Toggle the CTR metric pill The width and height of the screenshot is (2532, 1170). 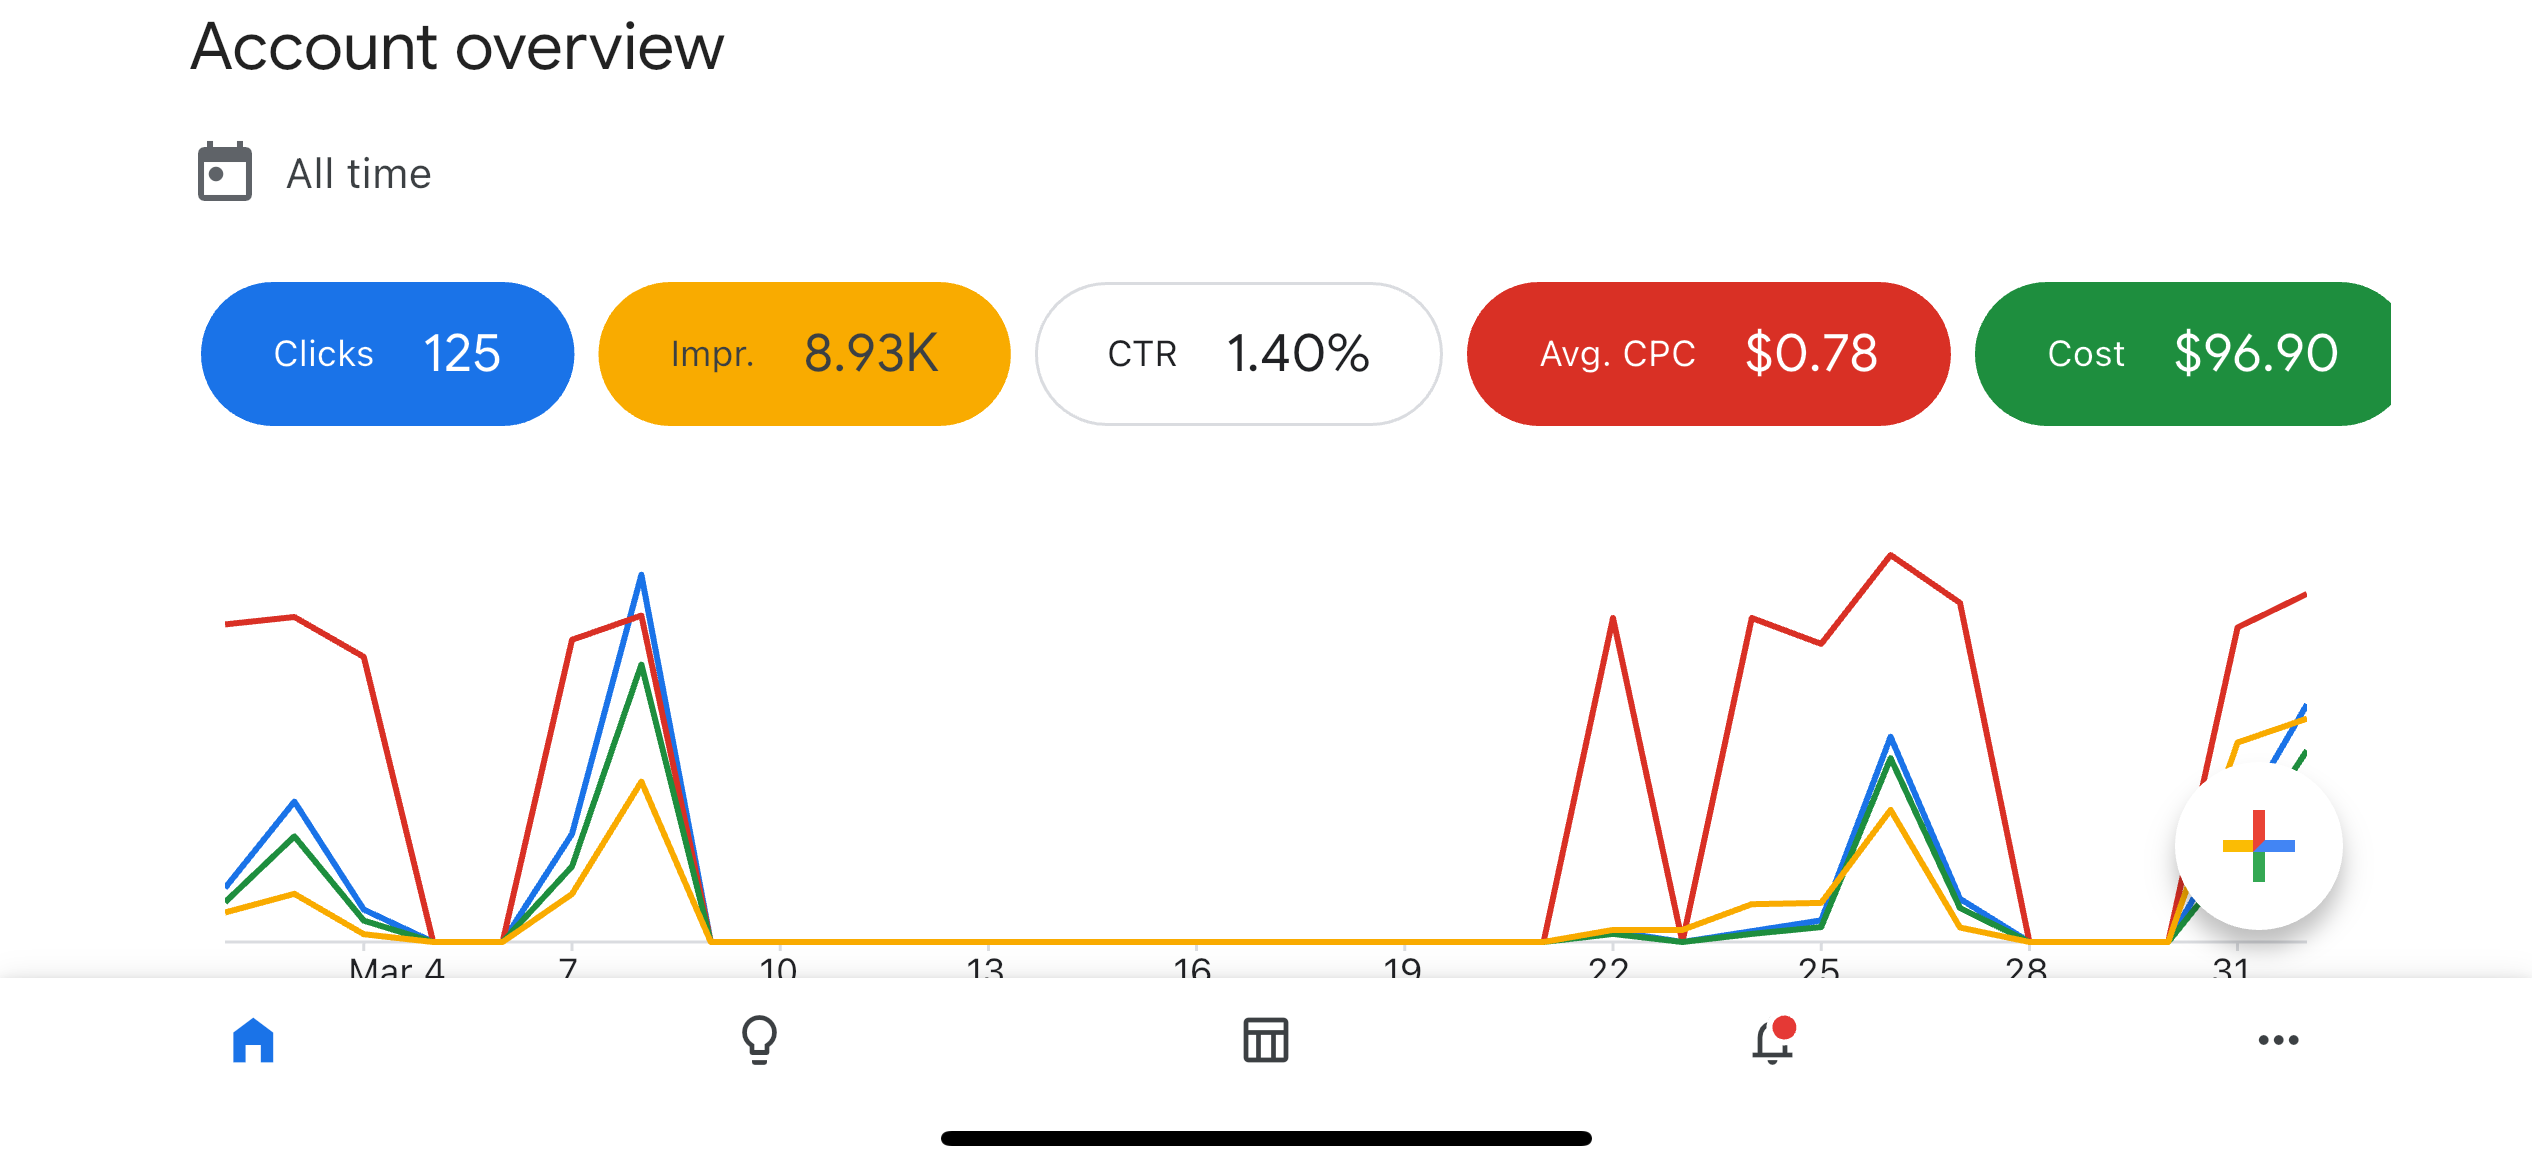[1238, 354]
